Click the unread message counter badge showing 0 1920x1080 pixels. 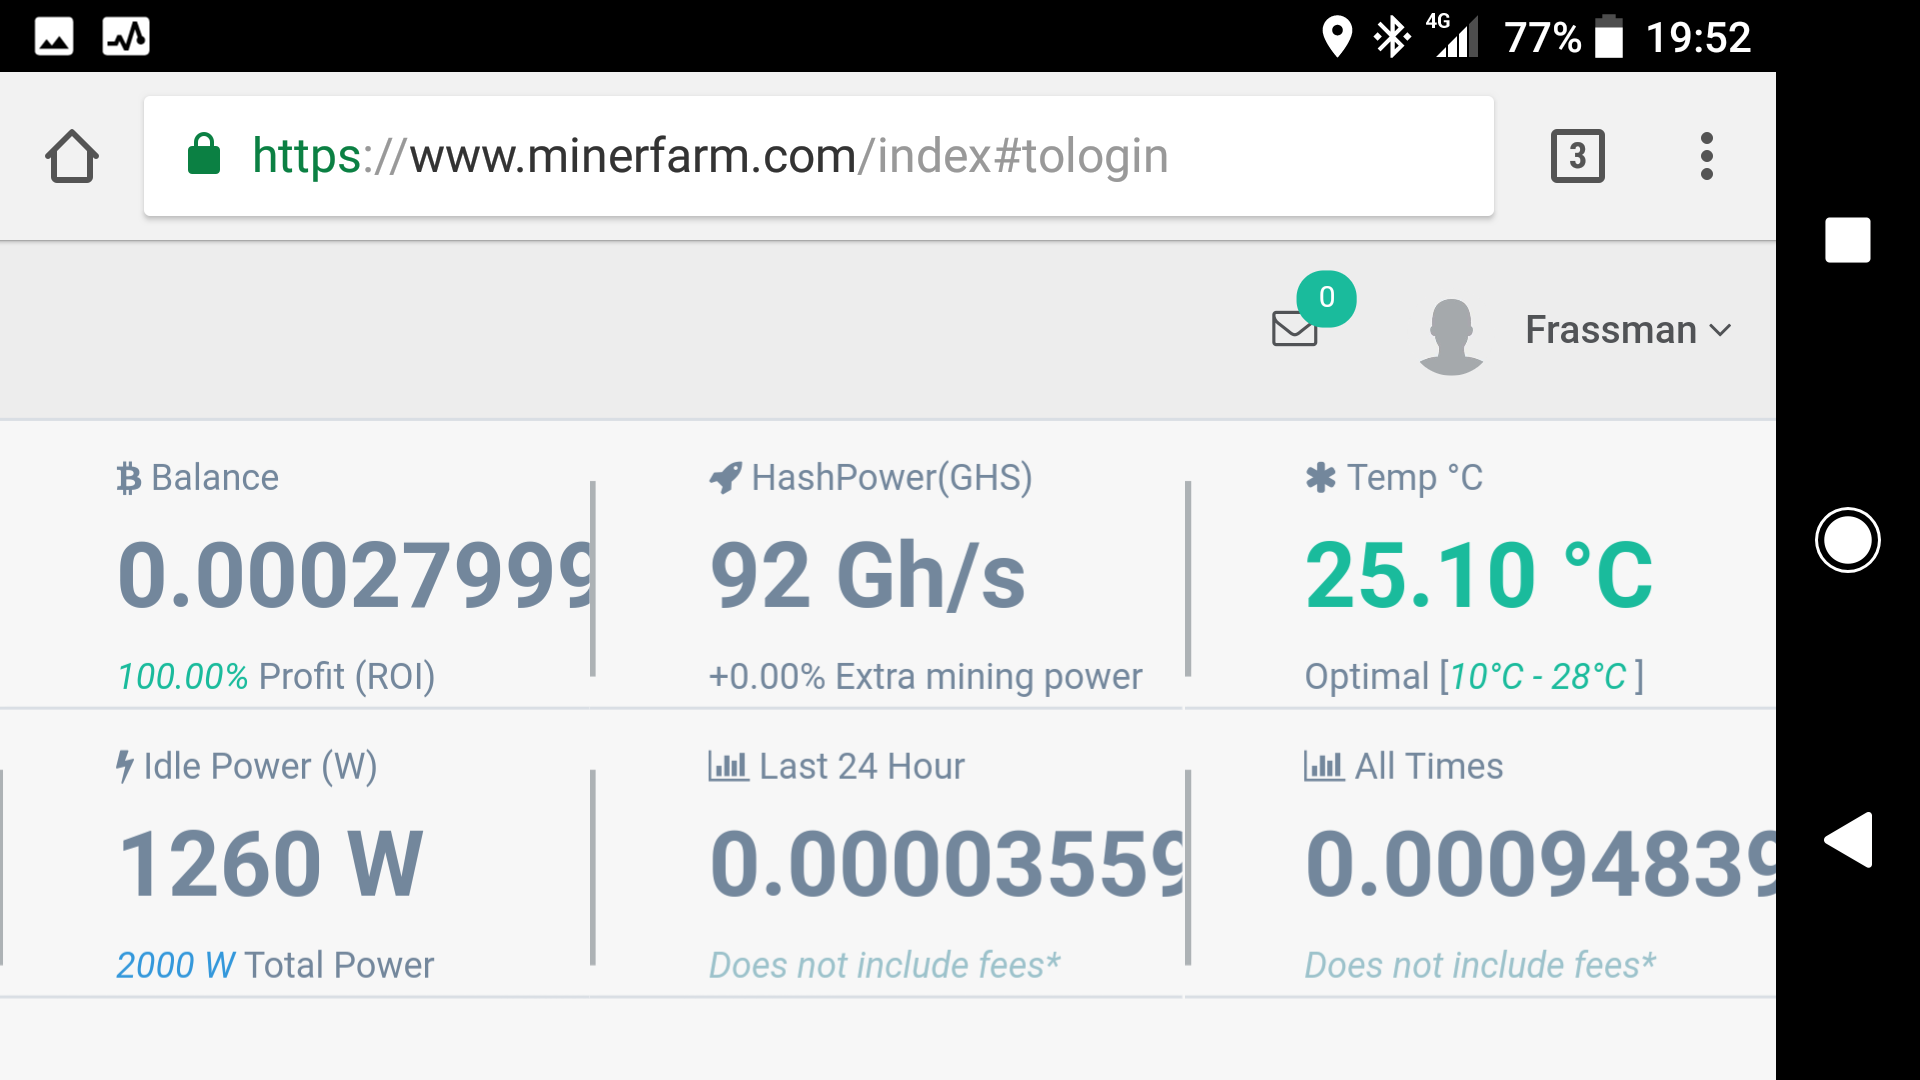1327,296
